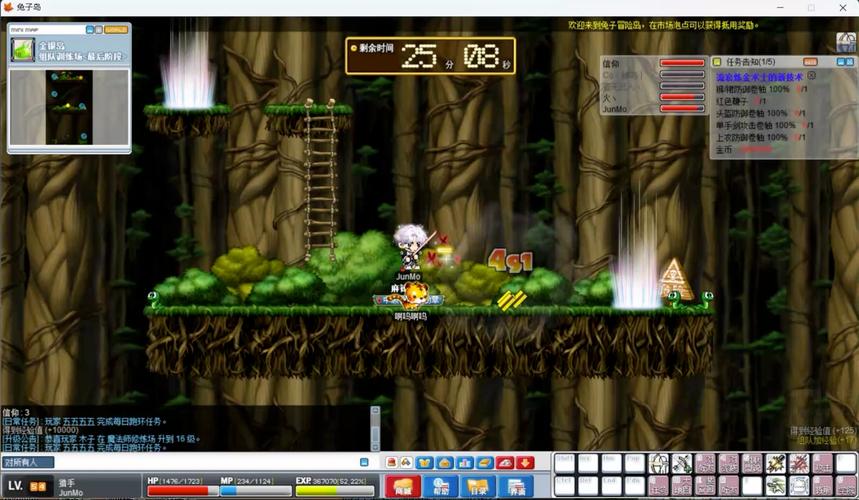
Task: Click the 帮助 help button
Action: tap(441, 487)
